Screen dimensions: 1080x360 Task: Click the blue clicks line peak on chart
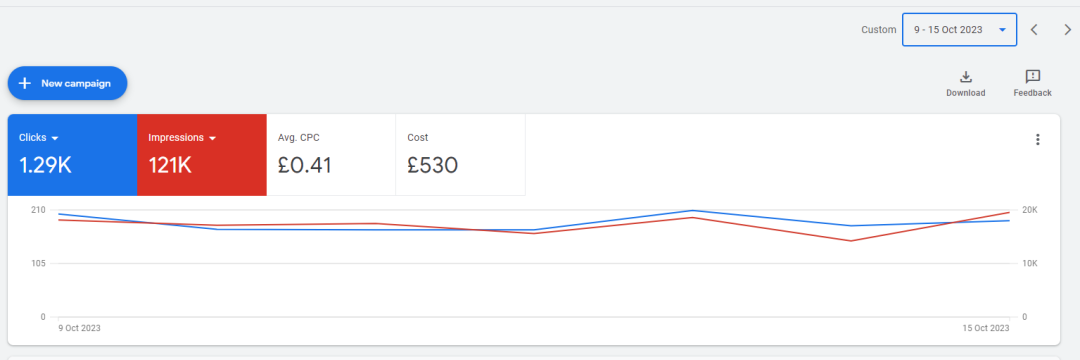click(693, 211)
